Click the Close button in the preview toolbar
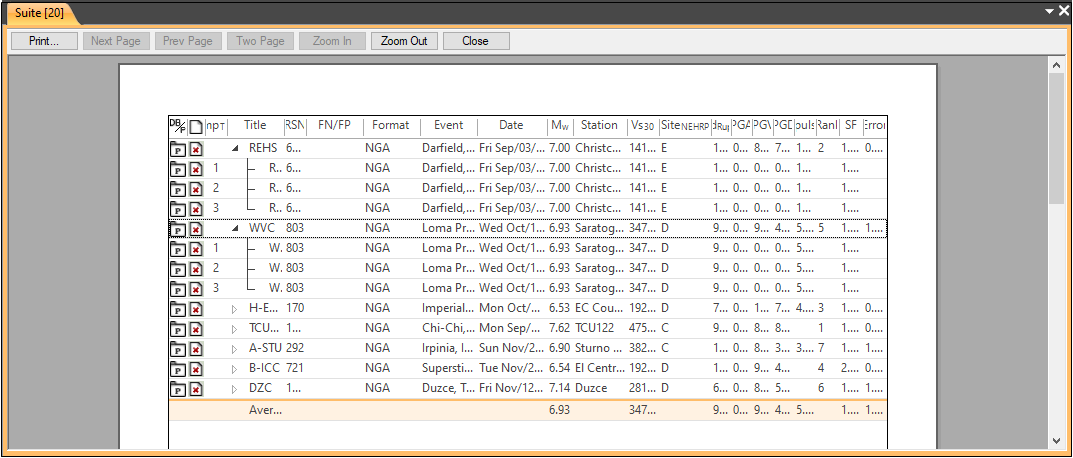 coord(476,41)
